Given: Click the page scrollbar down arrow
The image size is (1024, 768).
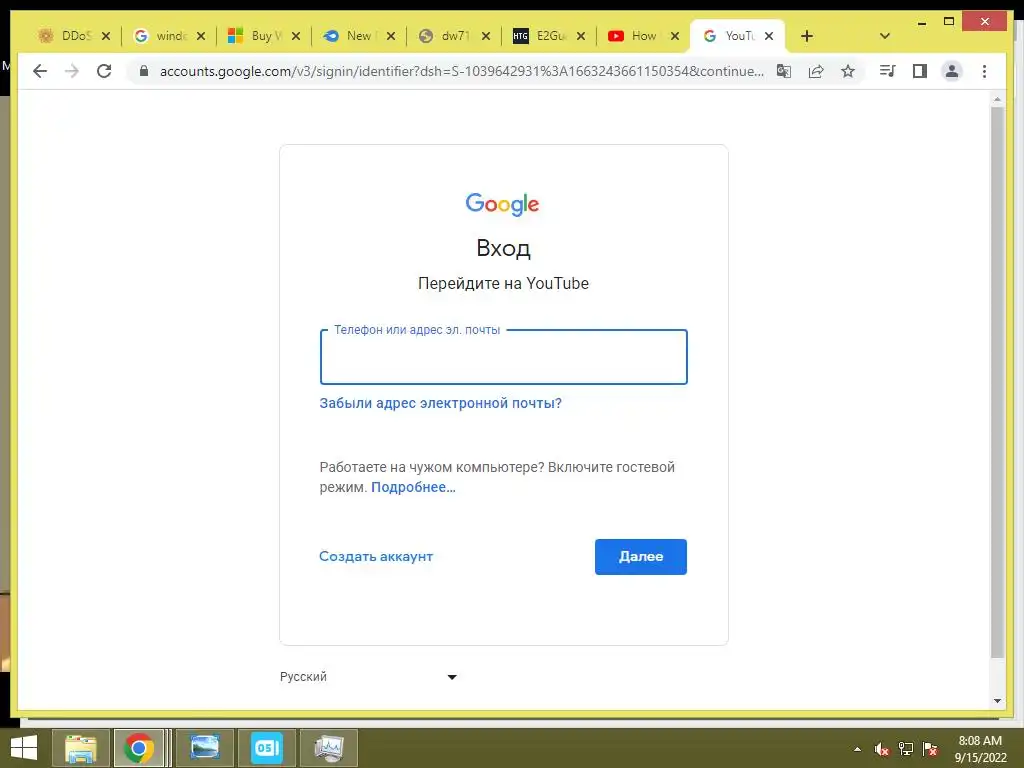Looking at the screenshot, I should pos(997,701).
